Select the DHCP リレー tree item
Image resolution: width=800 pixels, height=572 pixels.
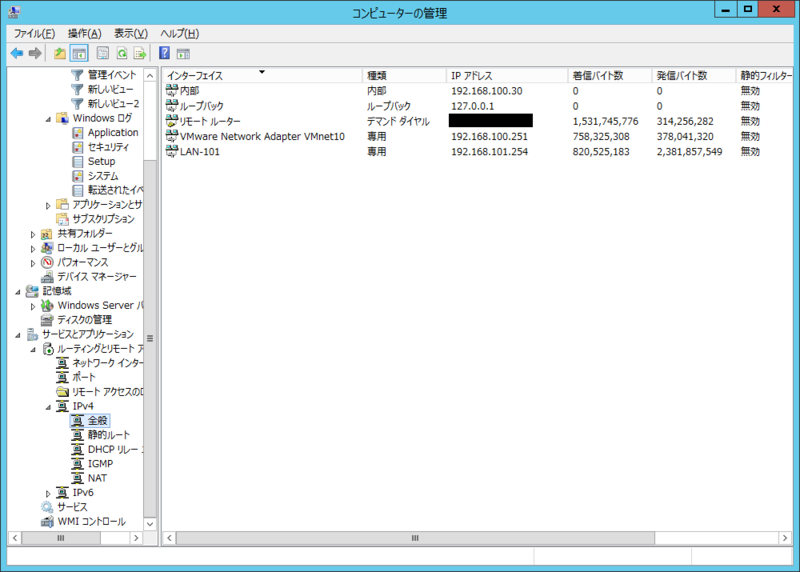tap(115, 449)
